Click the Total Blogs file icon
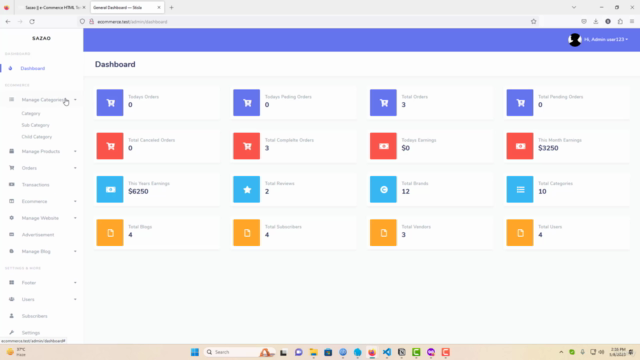This screenshot has width=640, height=360. pyautogui.click(x=110, y=233)
